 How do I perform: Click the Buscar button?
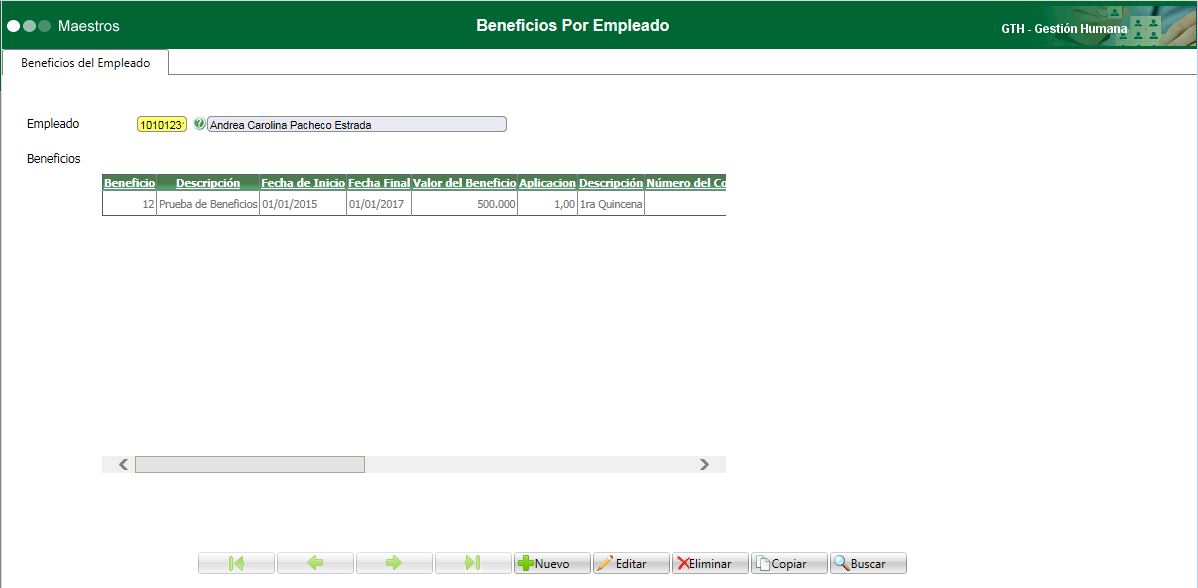tap(869, 564)
